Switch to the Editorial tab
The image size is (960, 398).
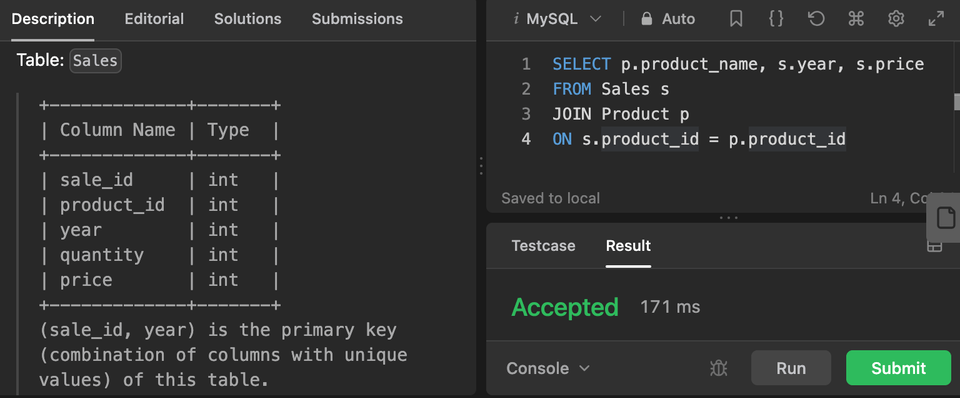click(x=154, y=19)
